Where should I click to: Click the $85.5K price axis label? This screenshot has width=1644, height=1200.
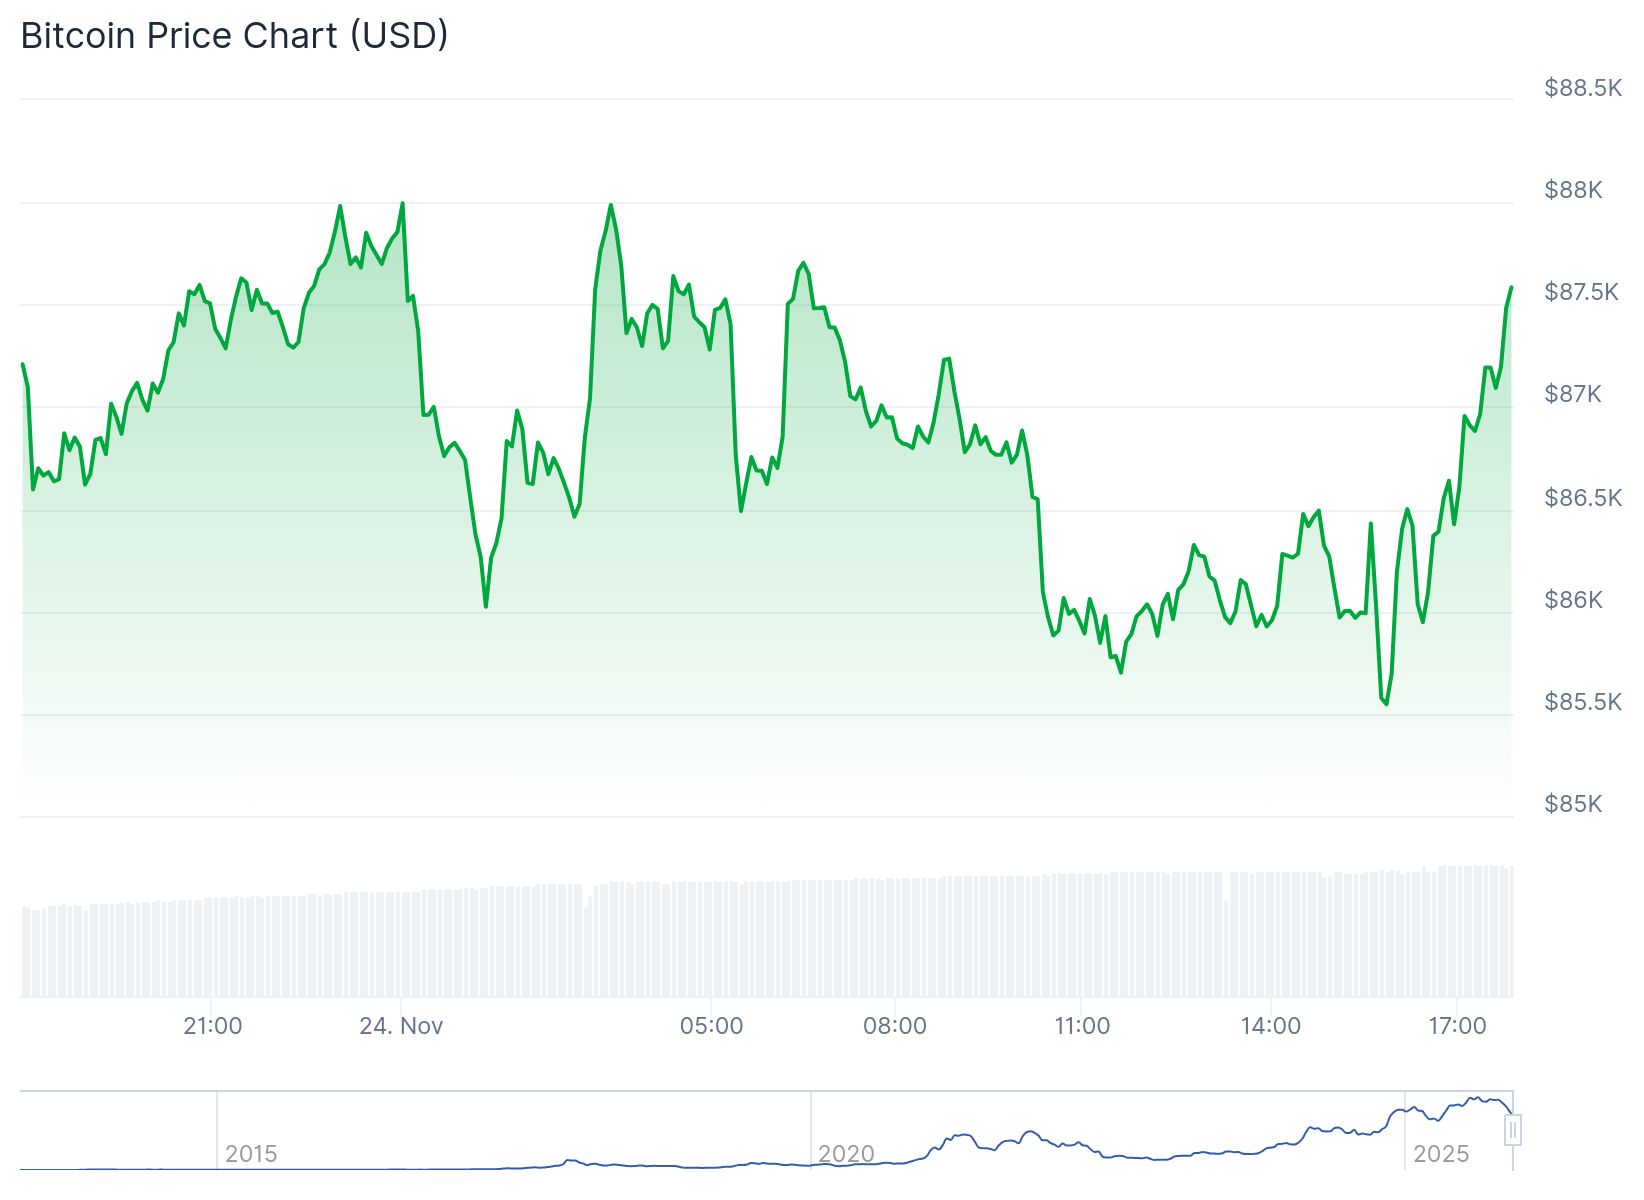[1582, 702]
